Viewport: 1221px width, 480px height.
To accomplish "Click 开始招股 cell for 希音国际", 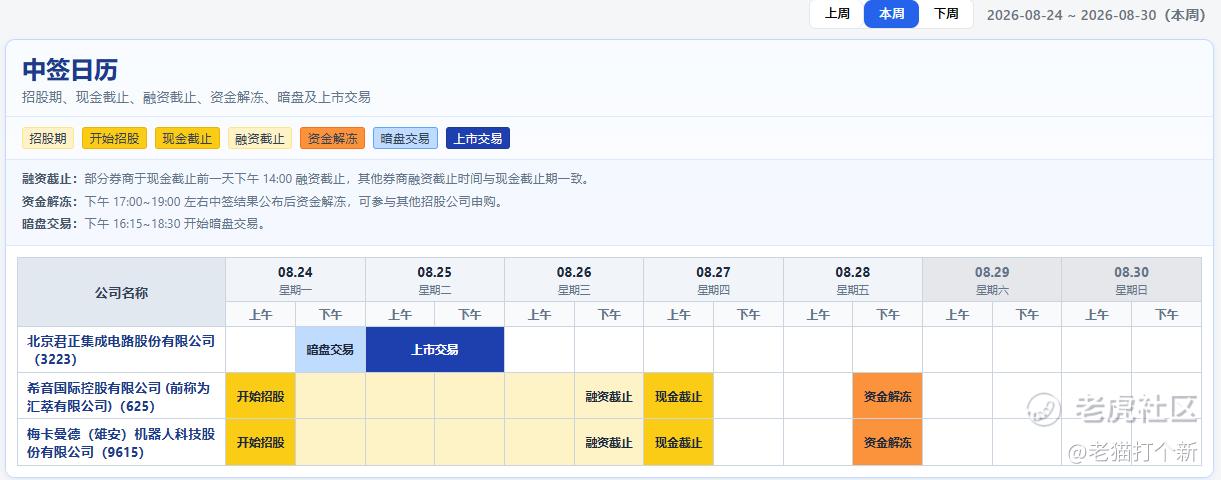I will click(260, 396).
